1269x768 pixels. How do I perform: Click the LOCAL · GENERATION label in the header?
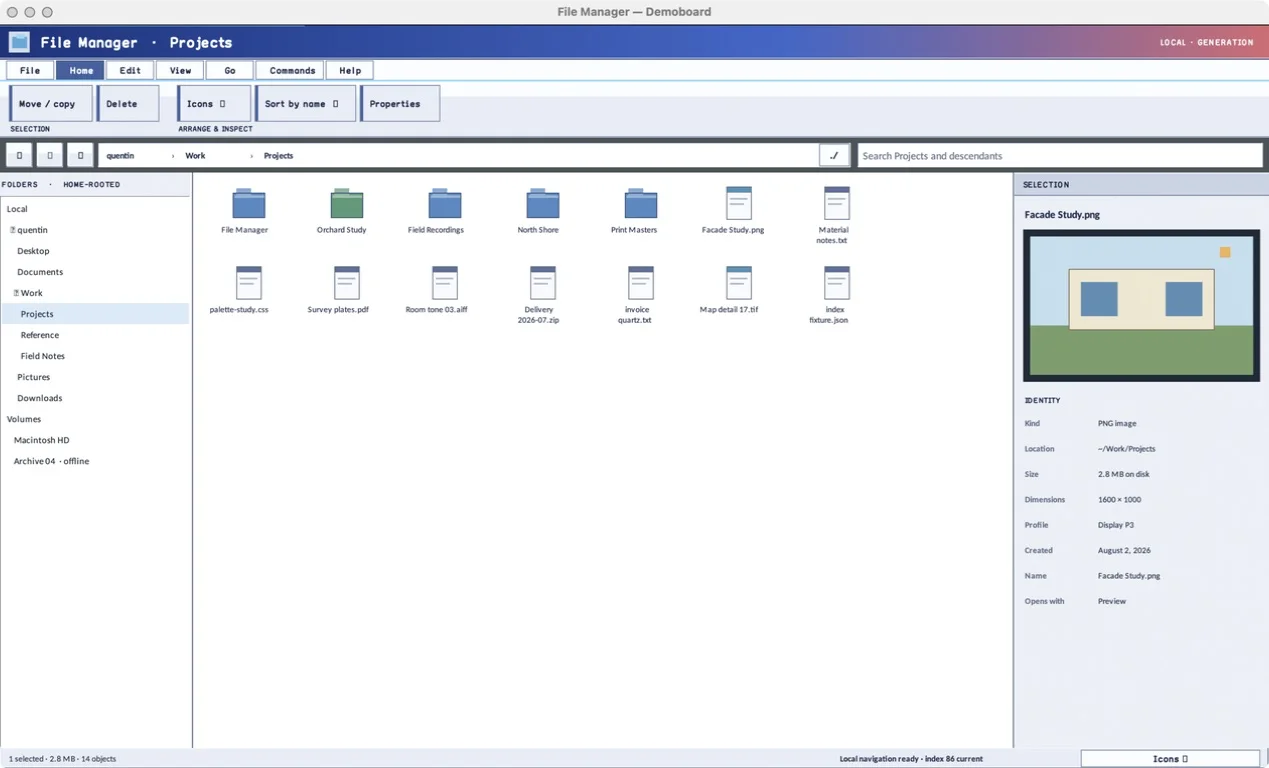click(1206, 42)
